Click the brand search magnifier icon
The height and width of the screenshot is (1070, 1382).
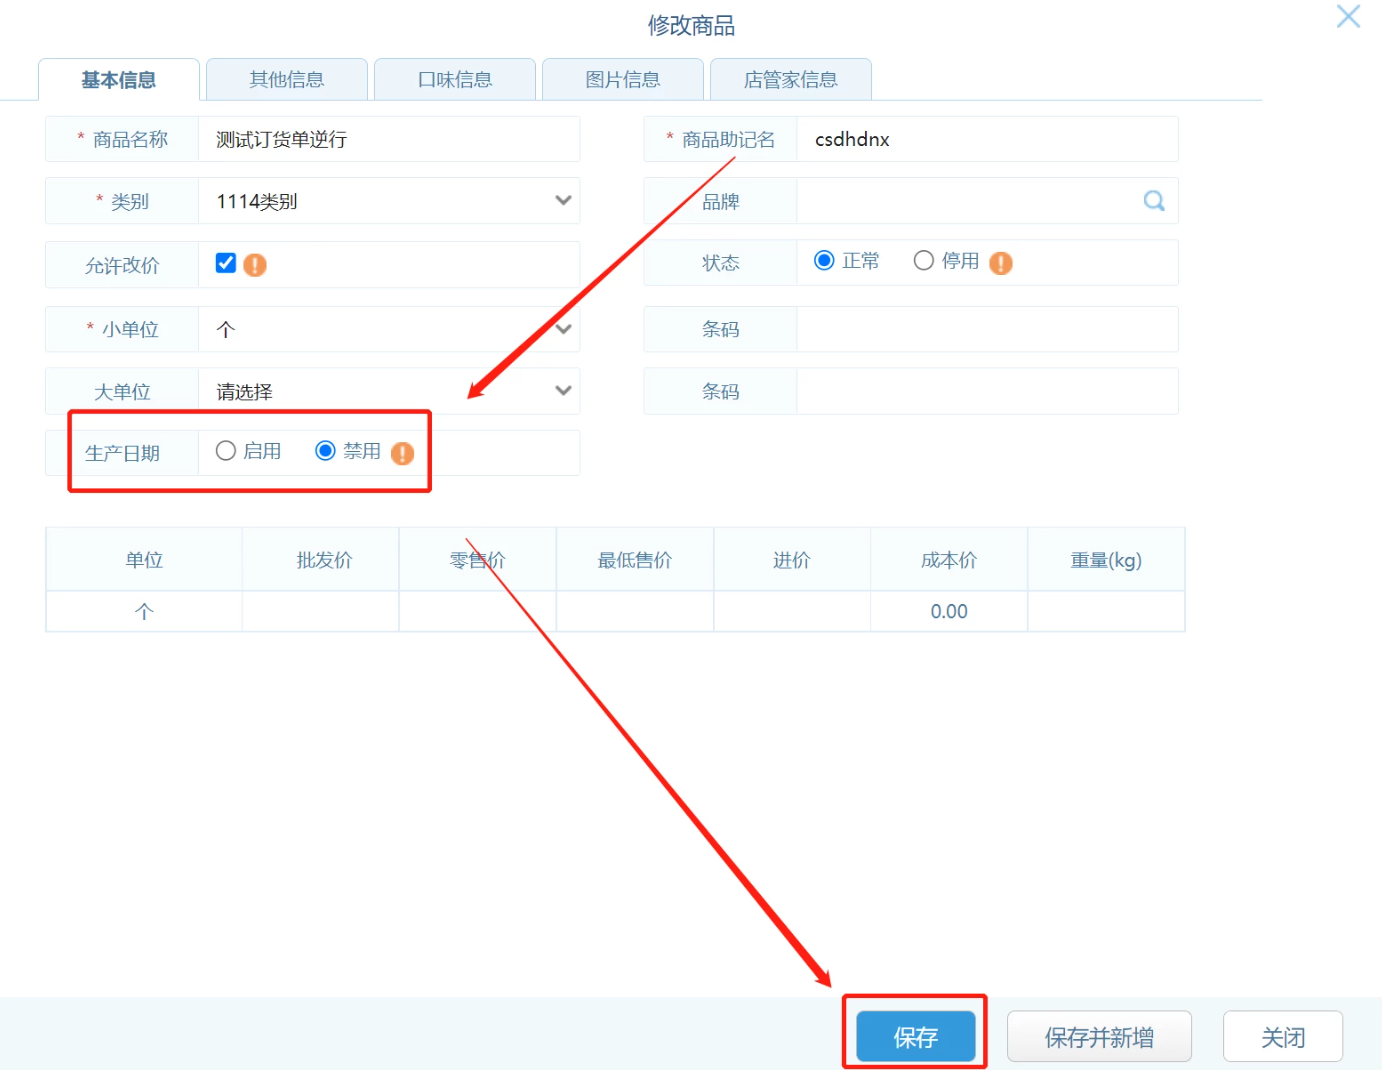point(1154,201)
